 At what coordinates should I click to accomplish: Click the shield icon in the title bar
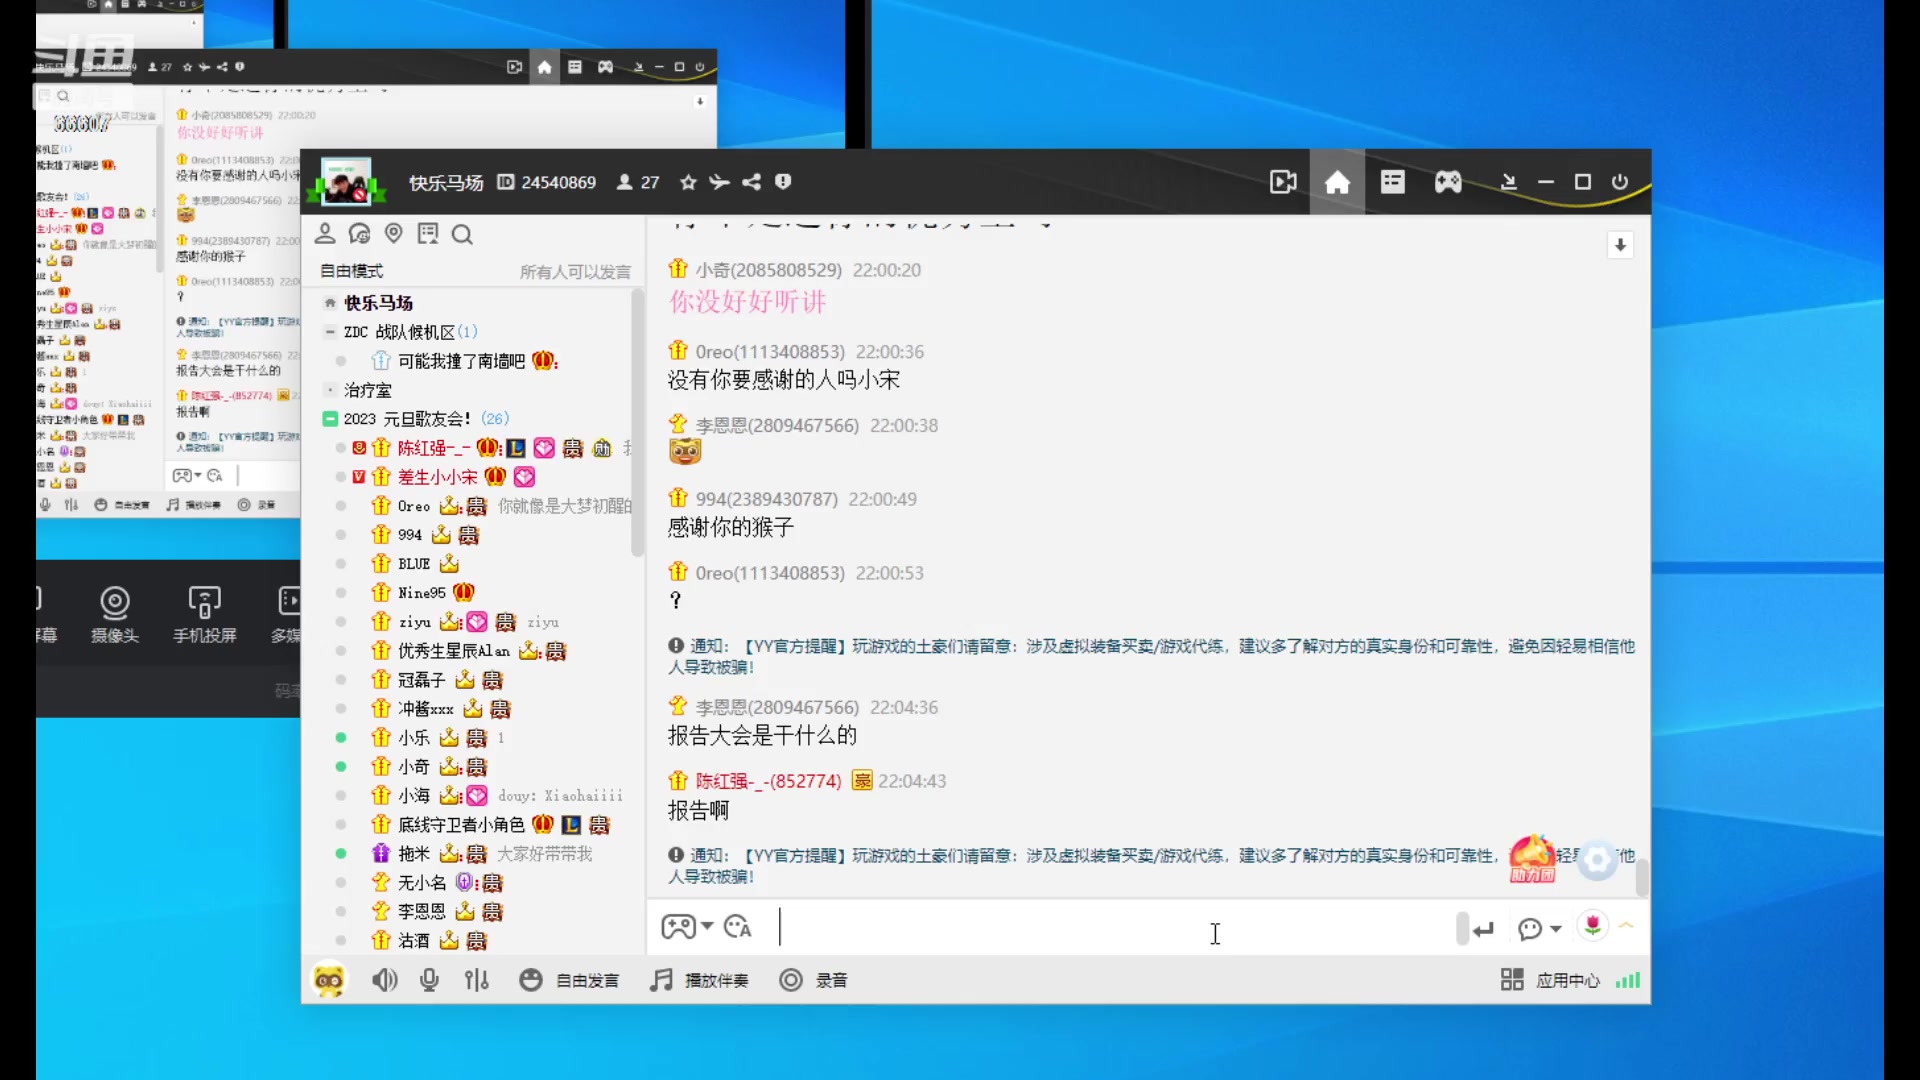(783, 182)
